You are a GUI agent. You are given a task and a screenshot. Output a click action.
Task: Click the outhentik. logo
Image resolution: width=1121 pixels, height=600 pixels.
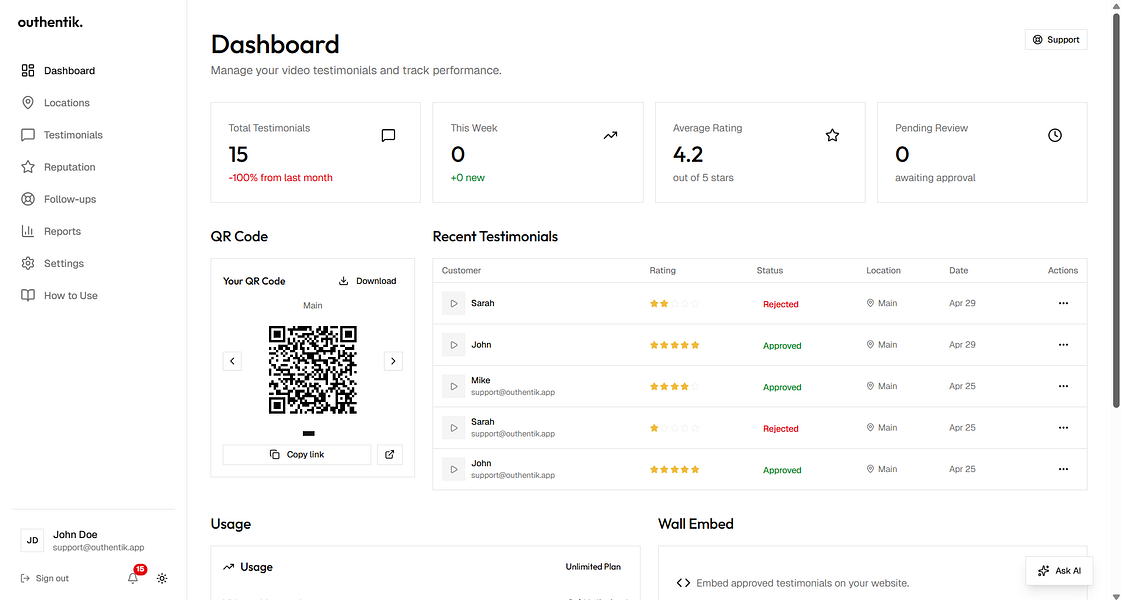tap(50, 22)
